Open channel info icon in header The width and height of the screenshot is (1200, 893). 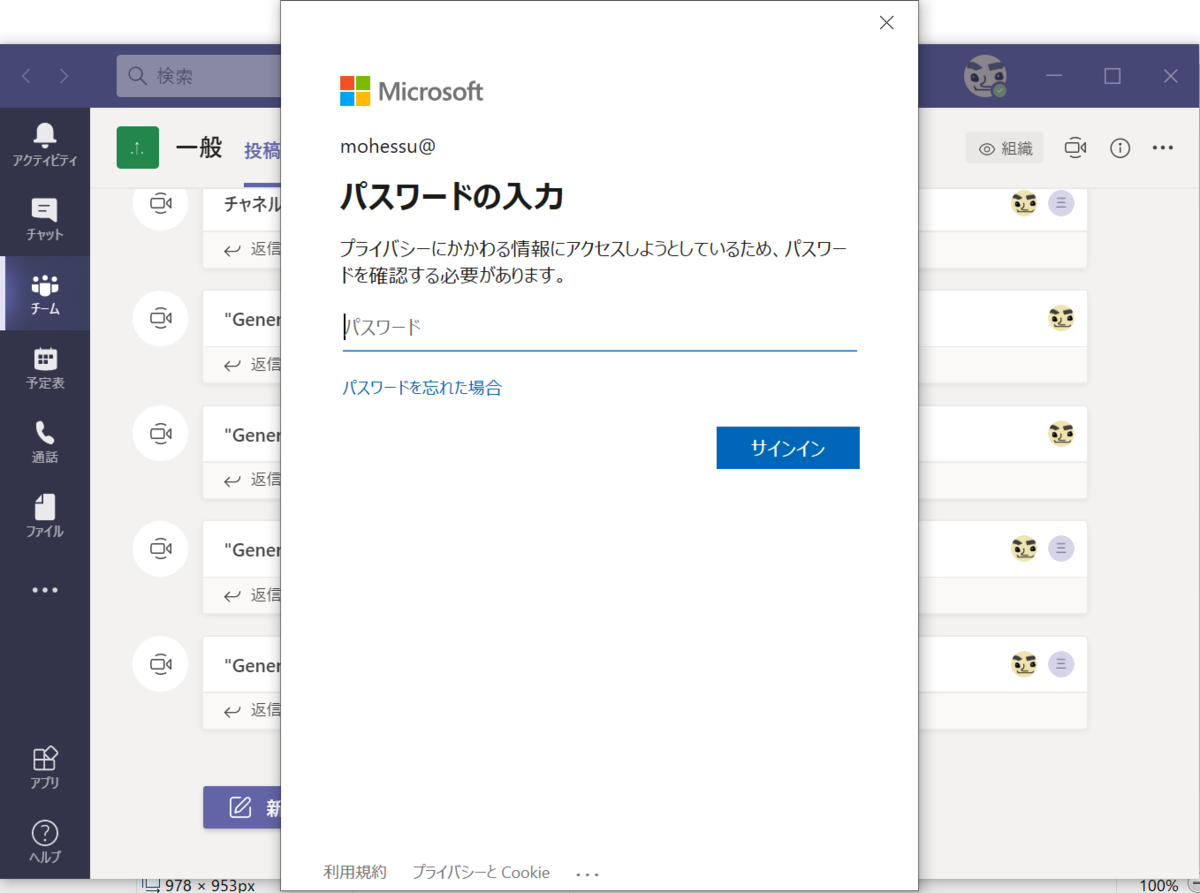click(x=1120, y=148)
